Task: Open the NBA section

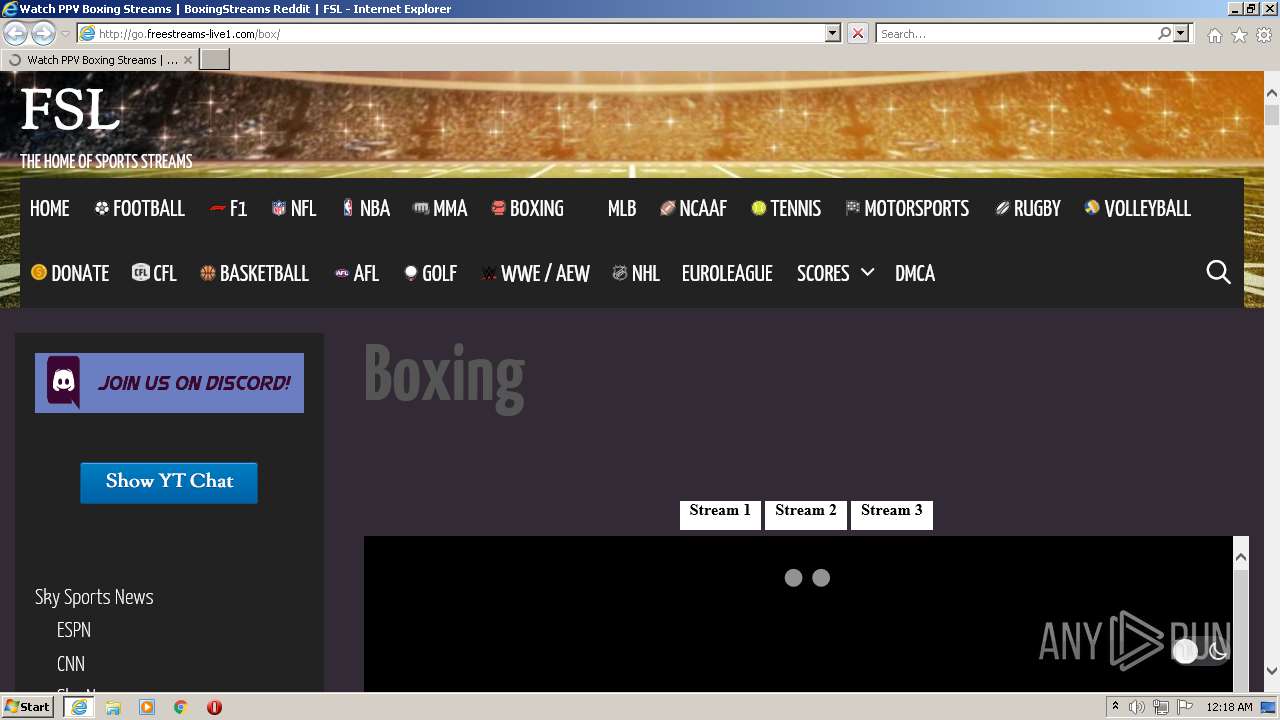Action: [365, 208]
